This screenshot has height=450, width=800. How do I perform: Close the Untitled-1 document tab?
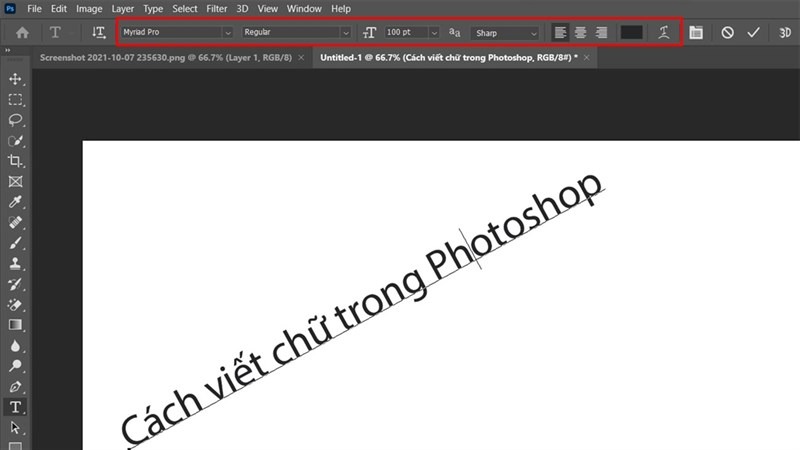(x=587, y=58)
